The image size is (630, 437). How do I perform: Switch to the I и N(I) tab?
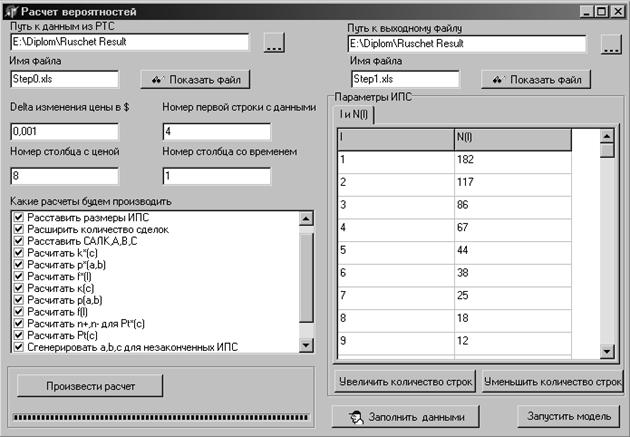tap(354, 114)
